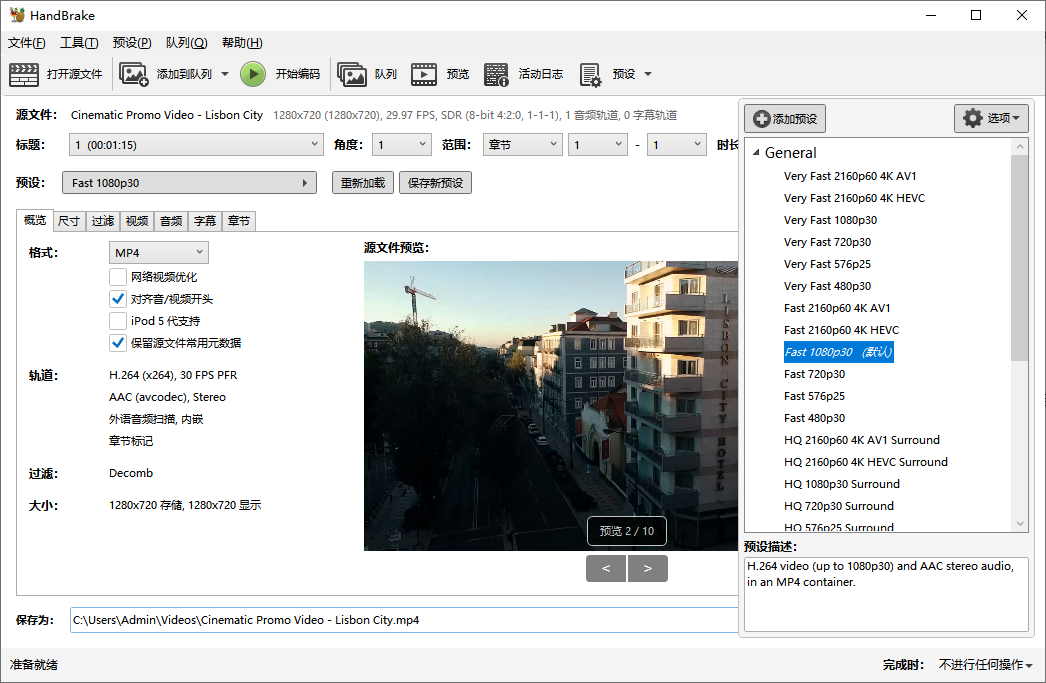Go to next preview image
Image resolution: width=1046 pixels, height=683 pixels.
[648, 568]
